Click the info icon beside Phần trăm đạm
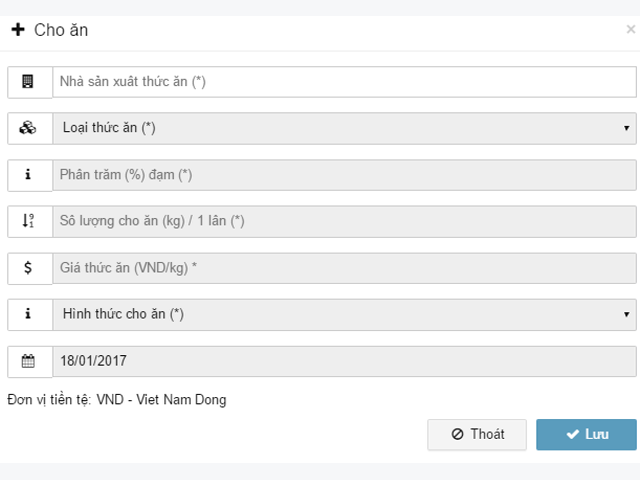 point(28,175)
